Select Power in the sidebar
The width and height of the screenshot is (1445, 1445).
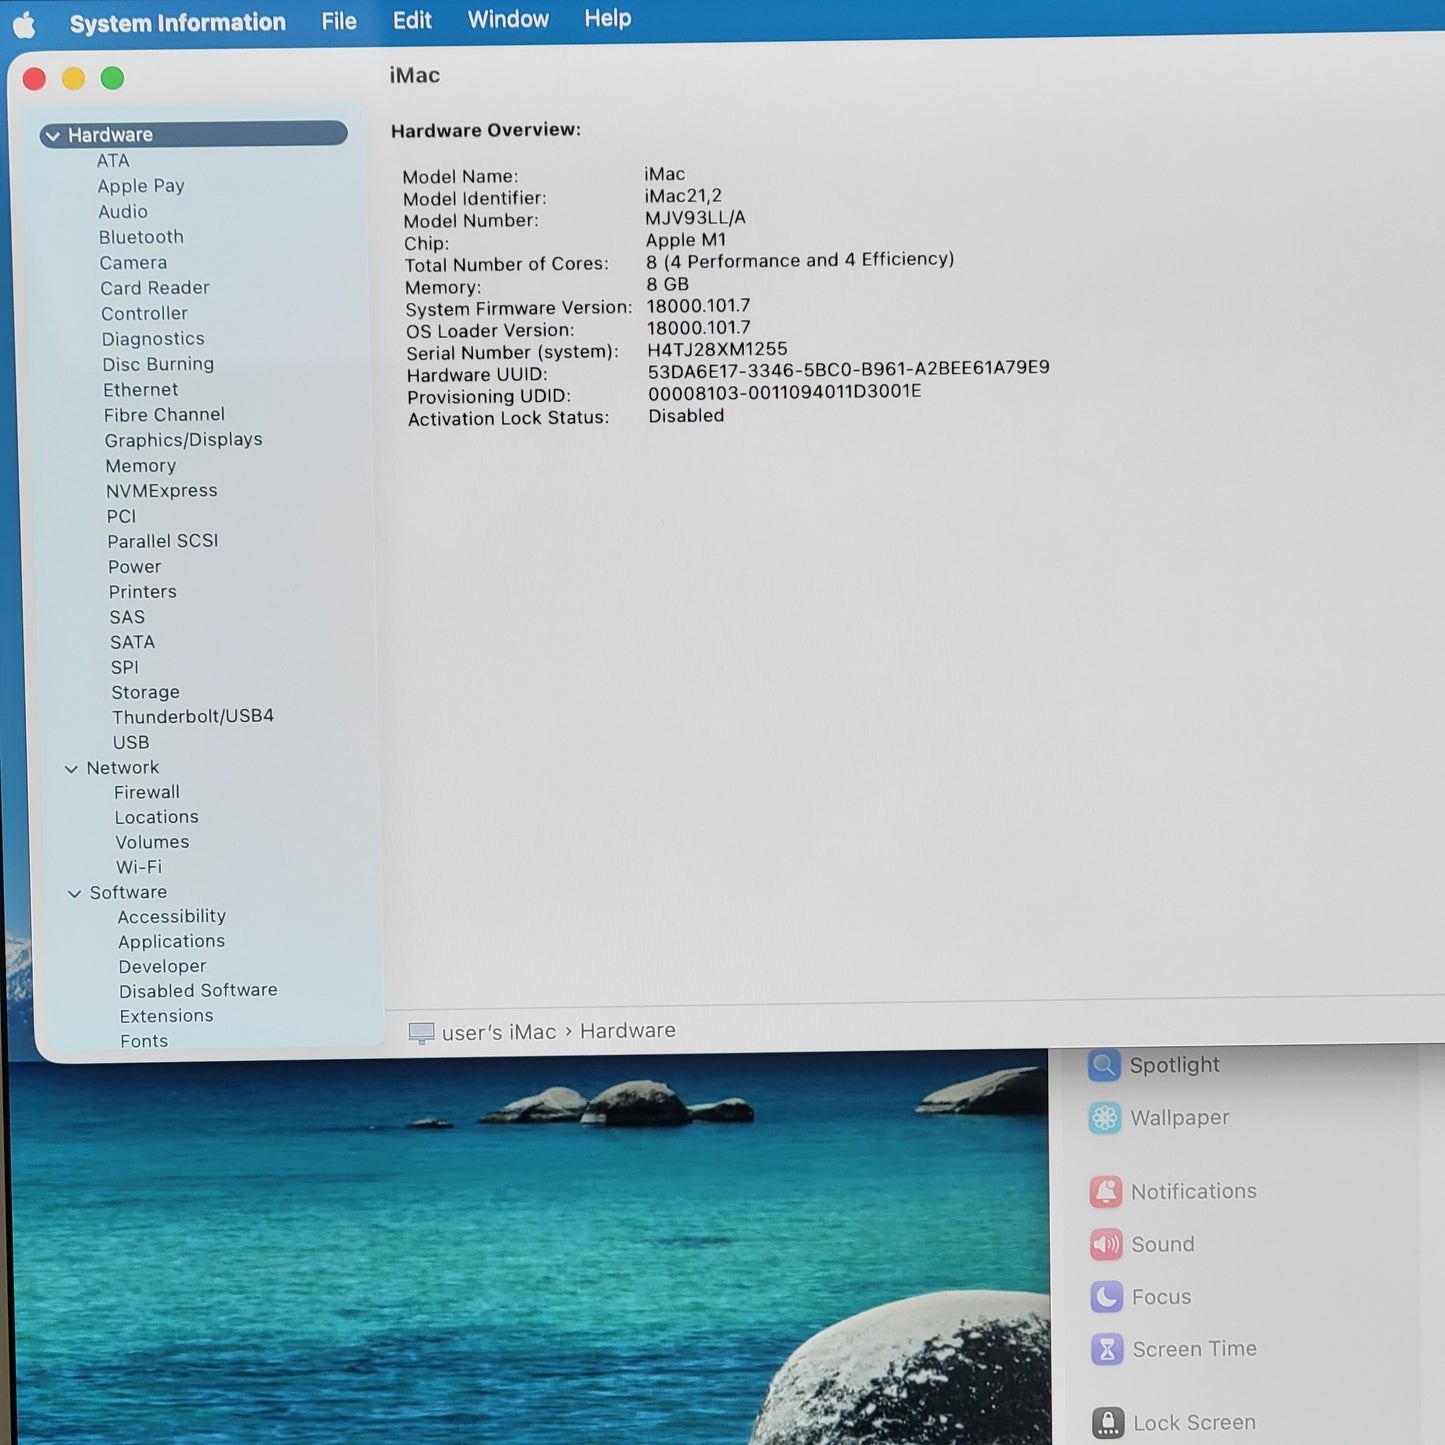[x=134, y=567]
